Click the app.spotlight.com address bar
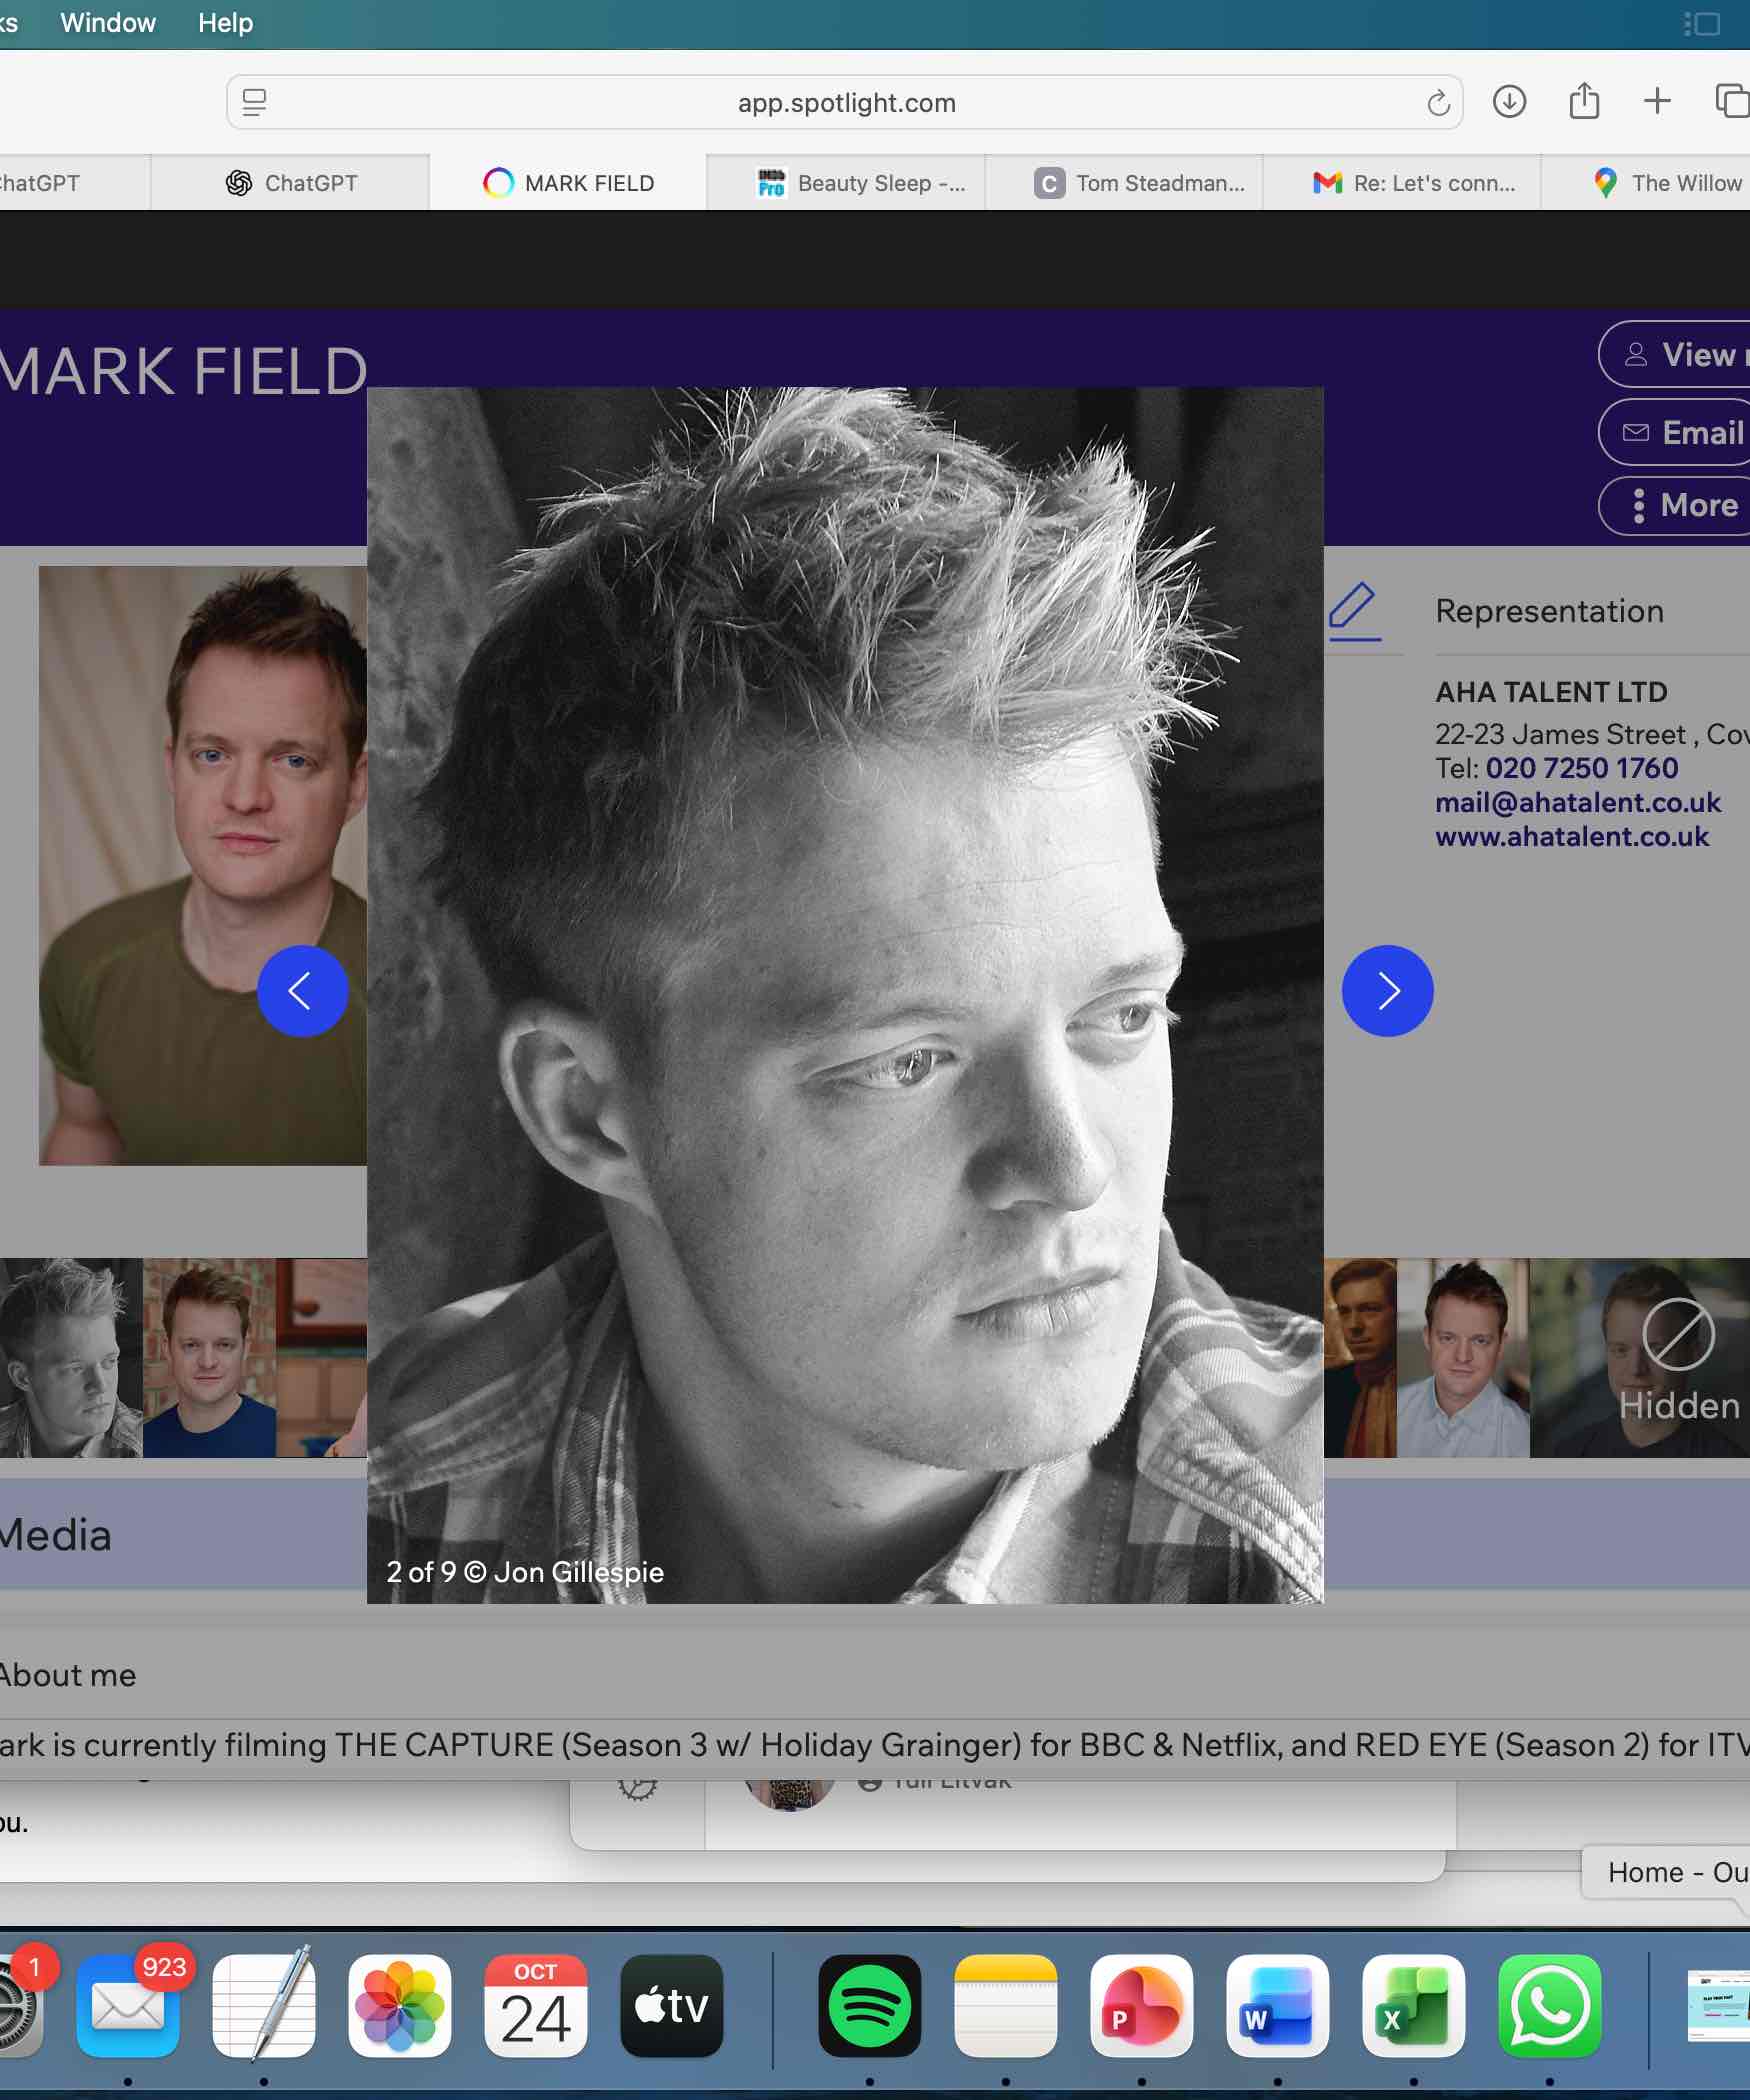This screenshot has height=2100, width=1750. coord(845,103)
